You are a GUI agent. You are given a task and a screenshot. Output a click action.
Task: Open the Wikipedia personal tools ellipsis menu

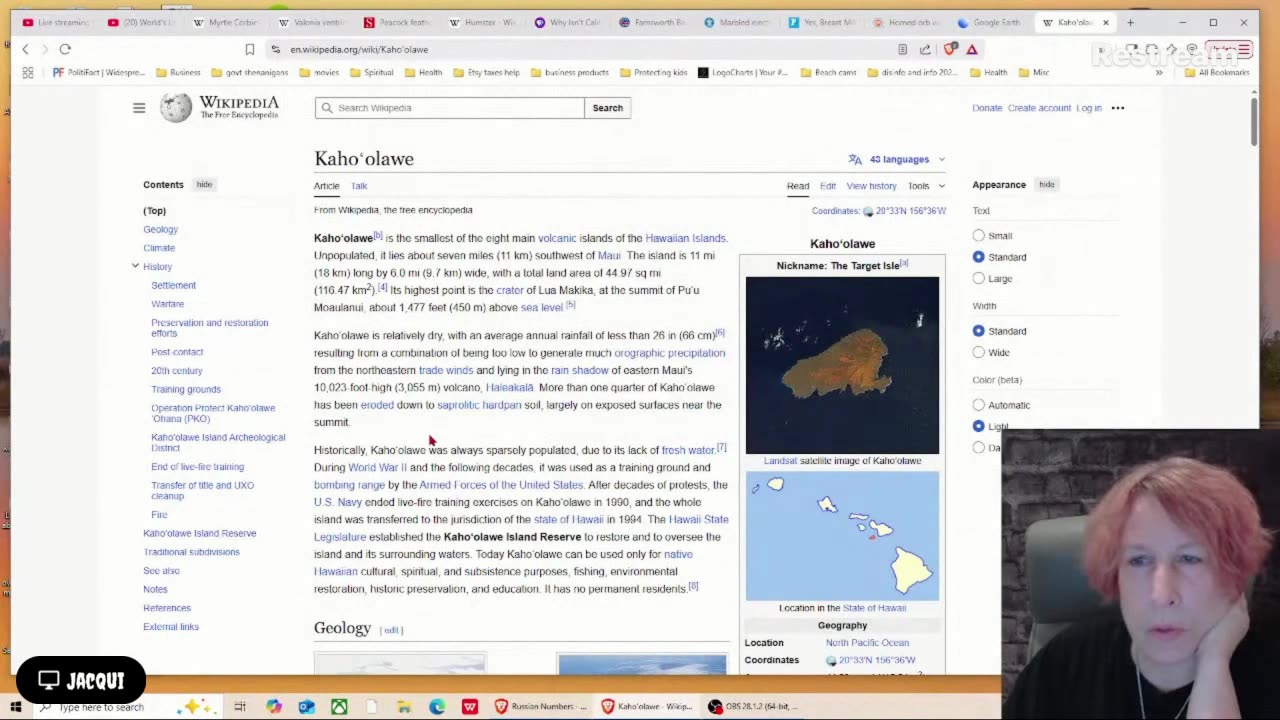tap(1118, 108)
